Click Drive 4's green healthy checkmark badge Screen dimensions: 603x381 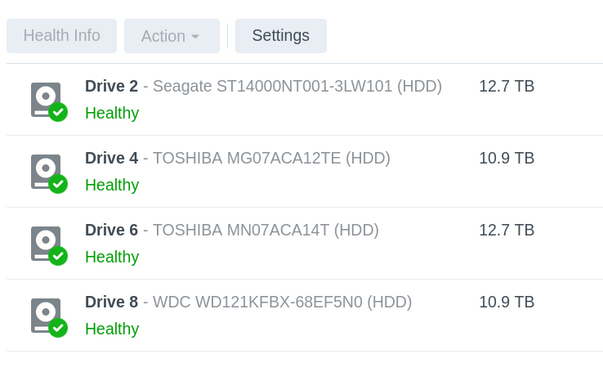coord(58,184)
